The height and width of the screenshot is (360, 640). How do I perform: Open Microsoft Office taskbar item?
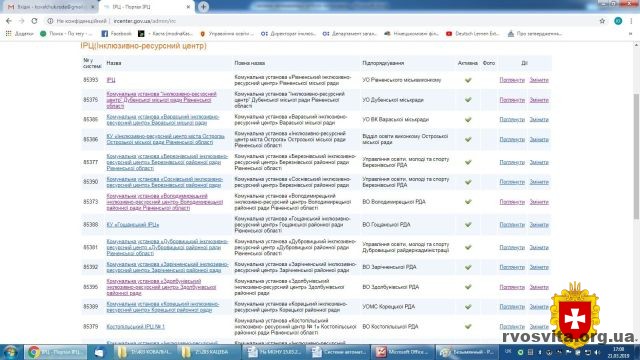[402, 352]
